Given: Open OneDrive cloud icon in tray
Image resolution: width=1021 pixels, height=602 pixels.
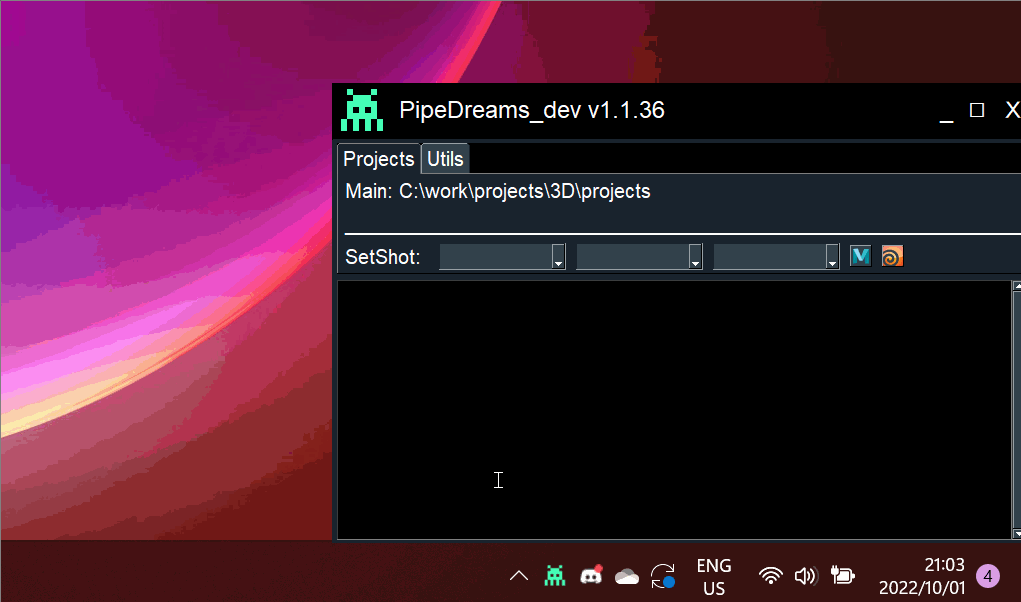Looking at the screenshot, I should (627, 577).
